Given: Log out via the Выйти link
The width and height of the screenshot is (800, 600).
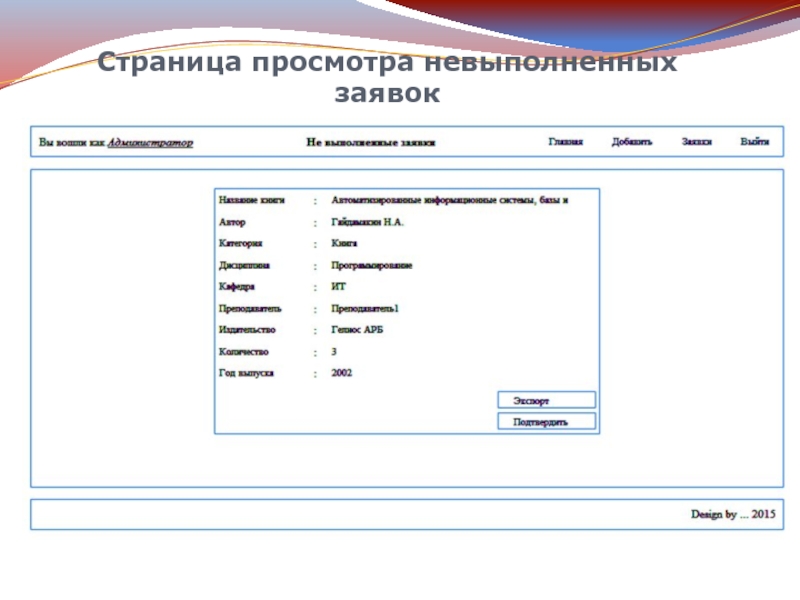Looking at the screenshot, I should [755, 142].
